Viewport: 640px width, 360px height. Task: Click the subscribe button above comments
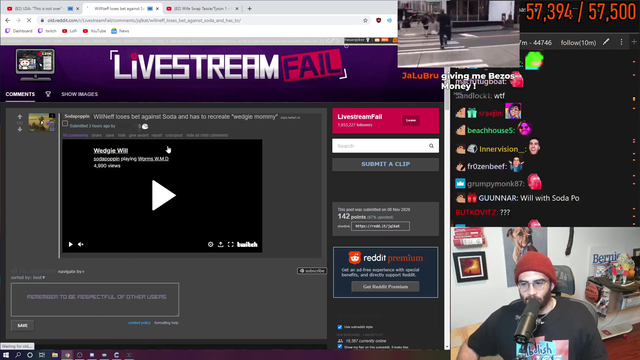coord(312,271)
